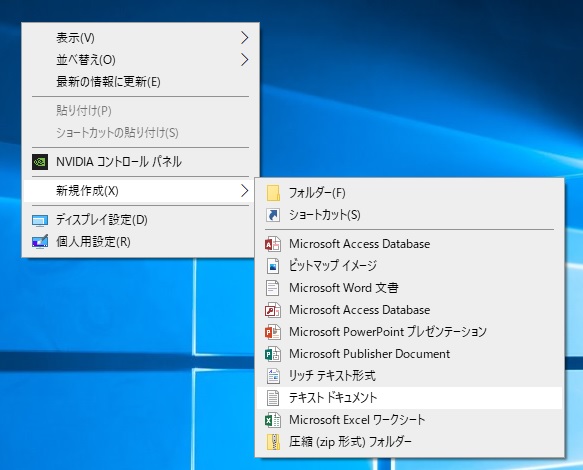Select Microsoft Word 文書
This screenshot has width=583, height=470.
click(409, 288)
